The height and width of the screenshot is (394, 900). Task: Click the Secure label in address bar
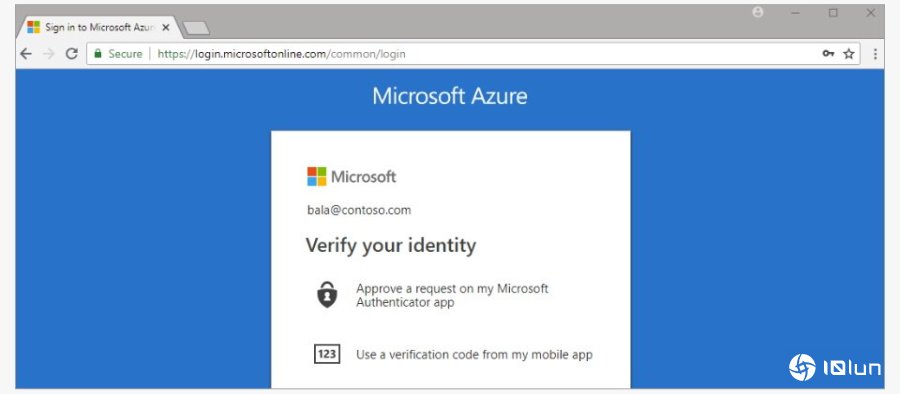click(125, 54)
